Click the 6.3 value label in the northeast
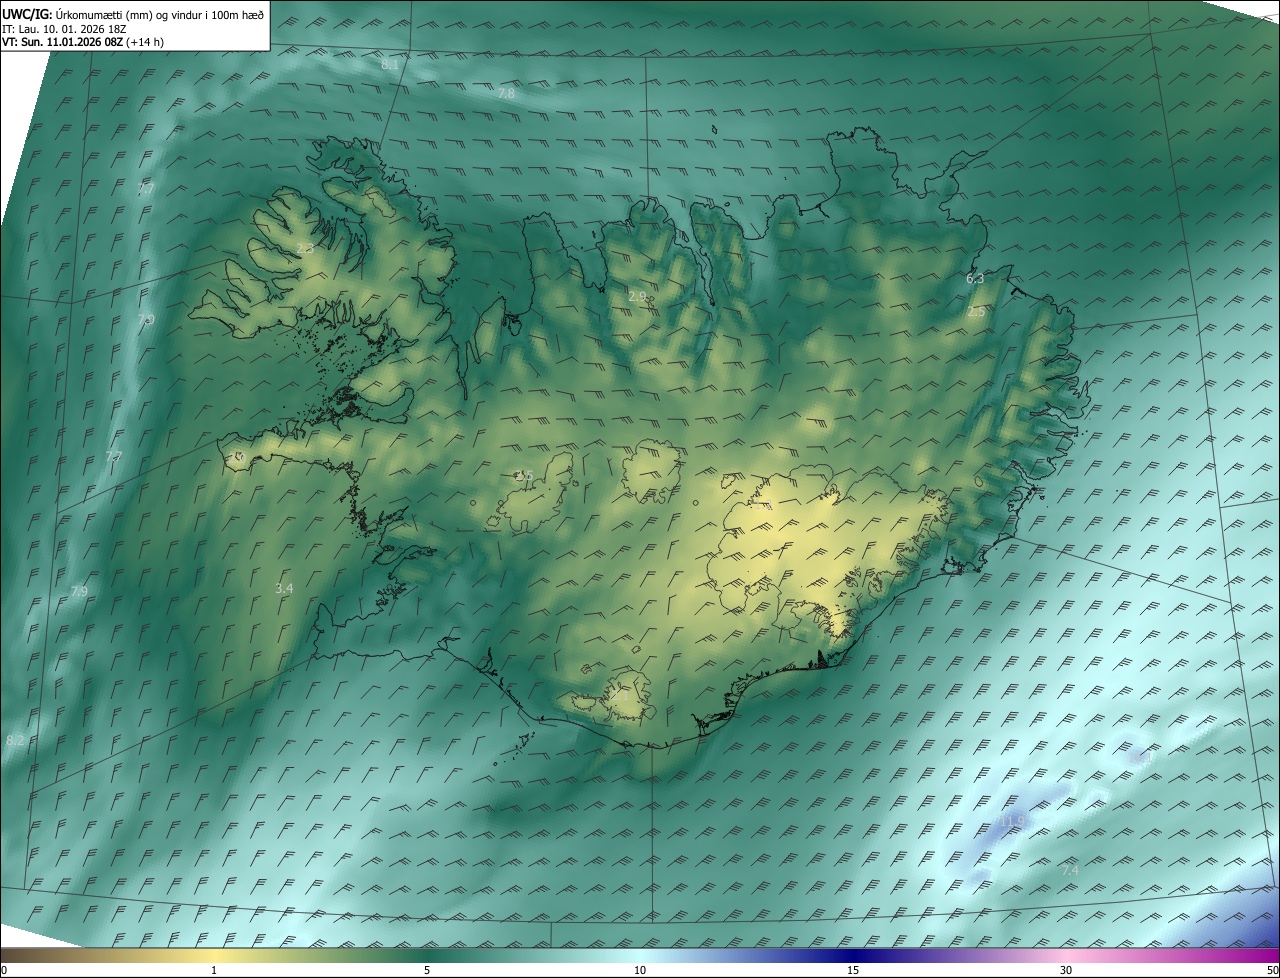Screen dimensions: 1280x978 click(x=975, y=279)
